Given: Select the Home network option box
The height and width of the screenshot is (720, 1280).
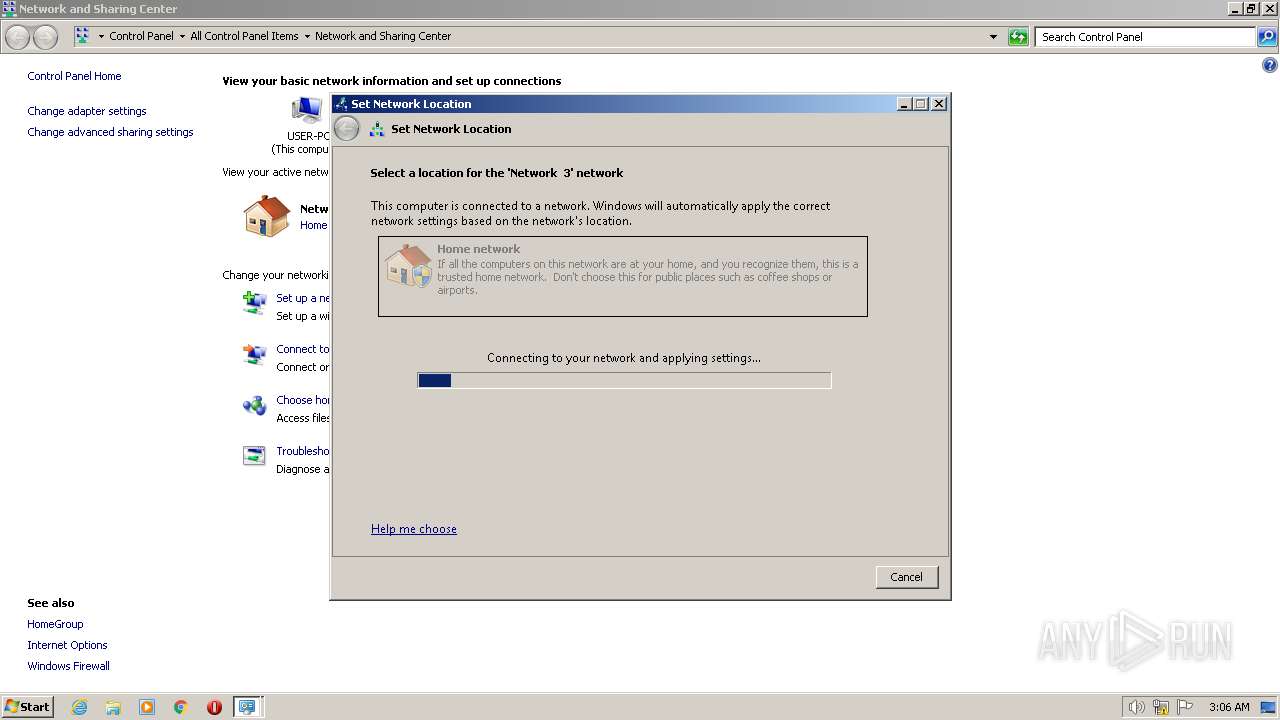Looking at the screenshot, I should click(622, 276).
